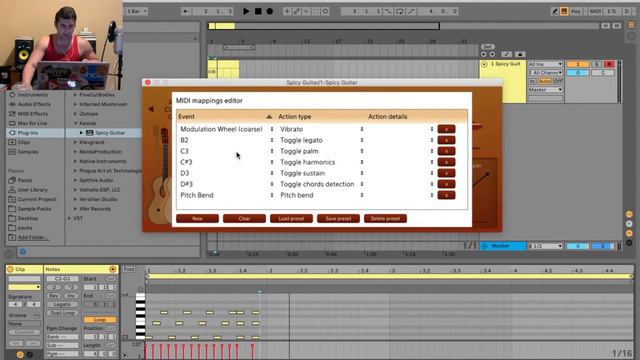This screenshot has width=640, height=360.
Task: Enable Key map mode
Action: (576, 11)
